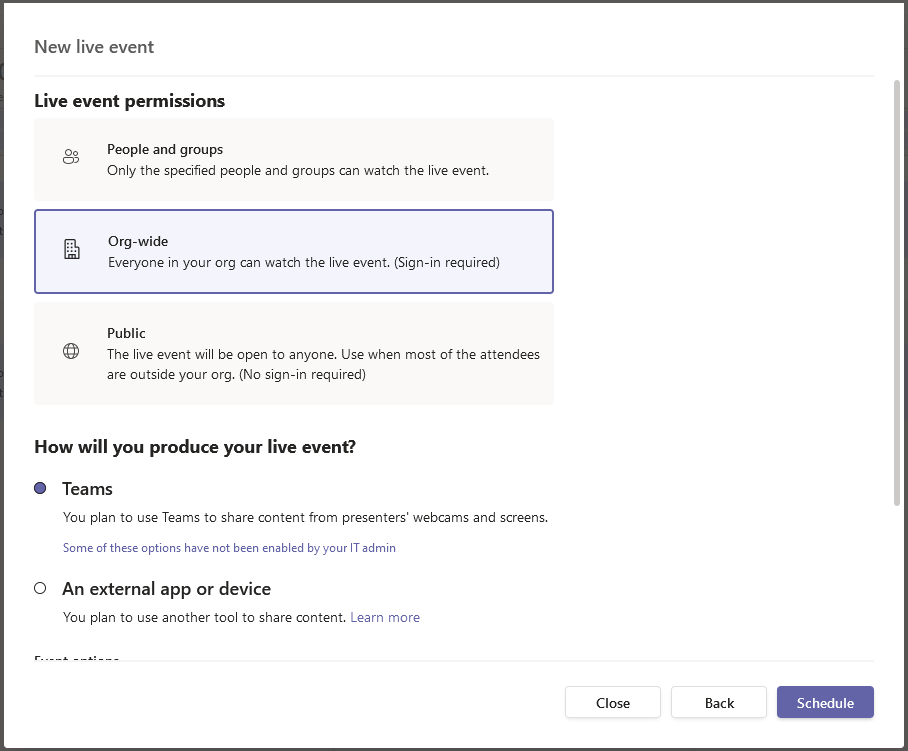Viewport: 908px width, 751px height.
Task: Choose the "People and groups" permission title
Action: click(165, 149)
